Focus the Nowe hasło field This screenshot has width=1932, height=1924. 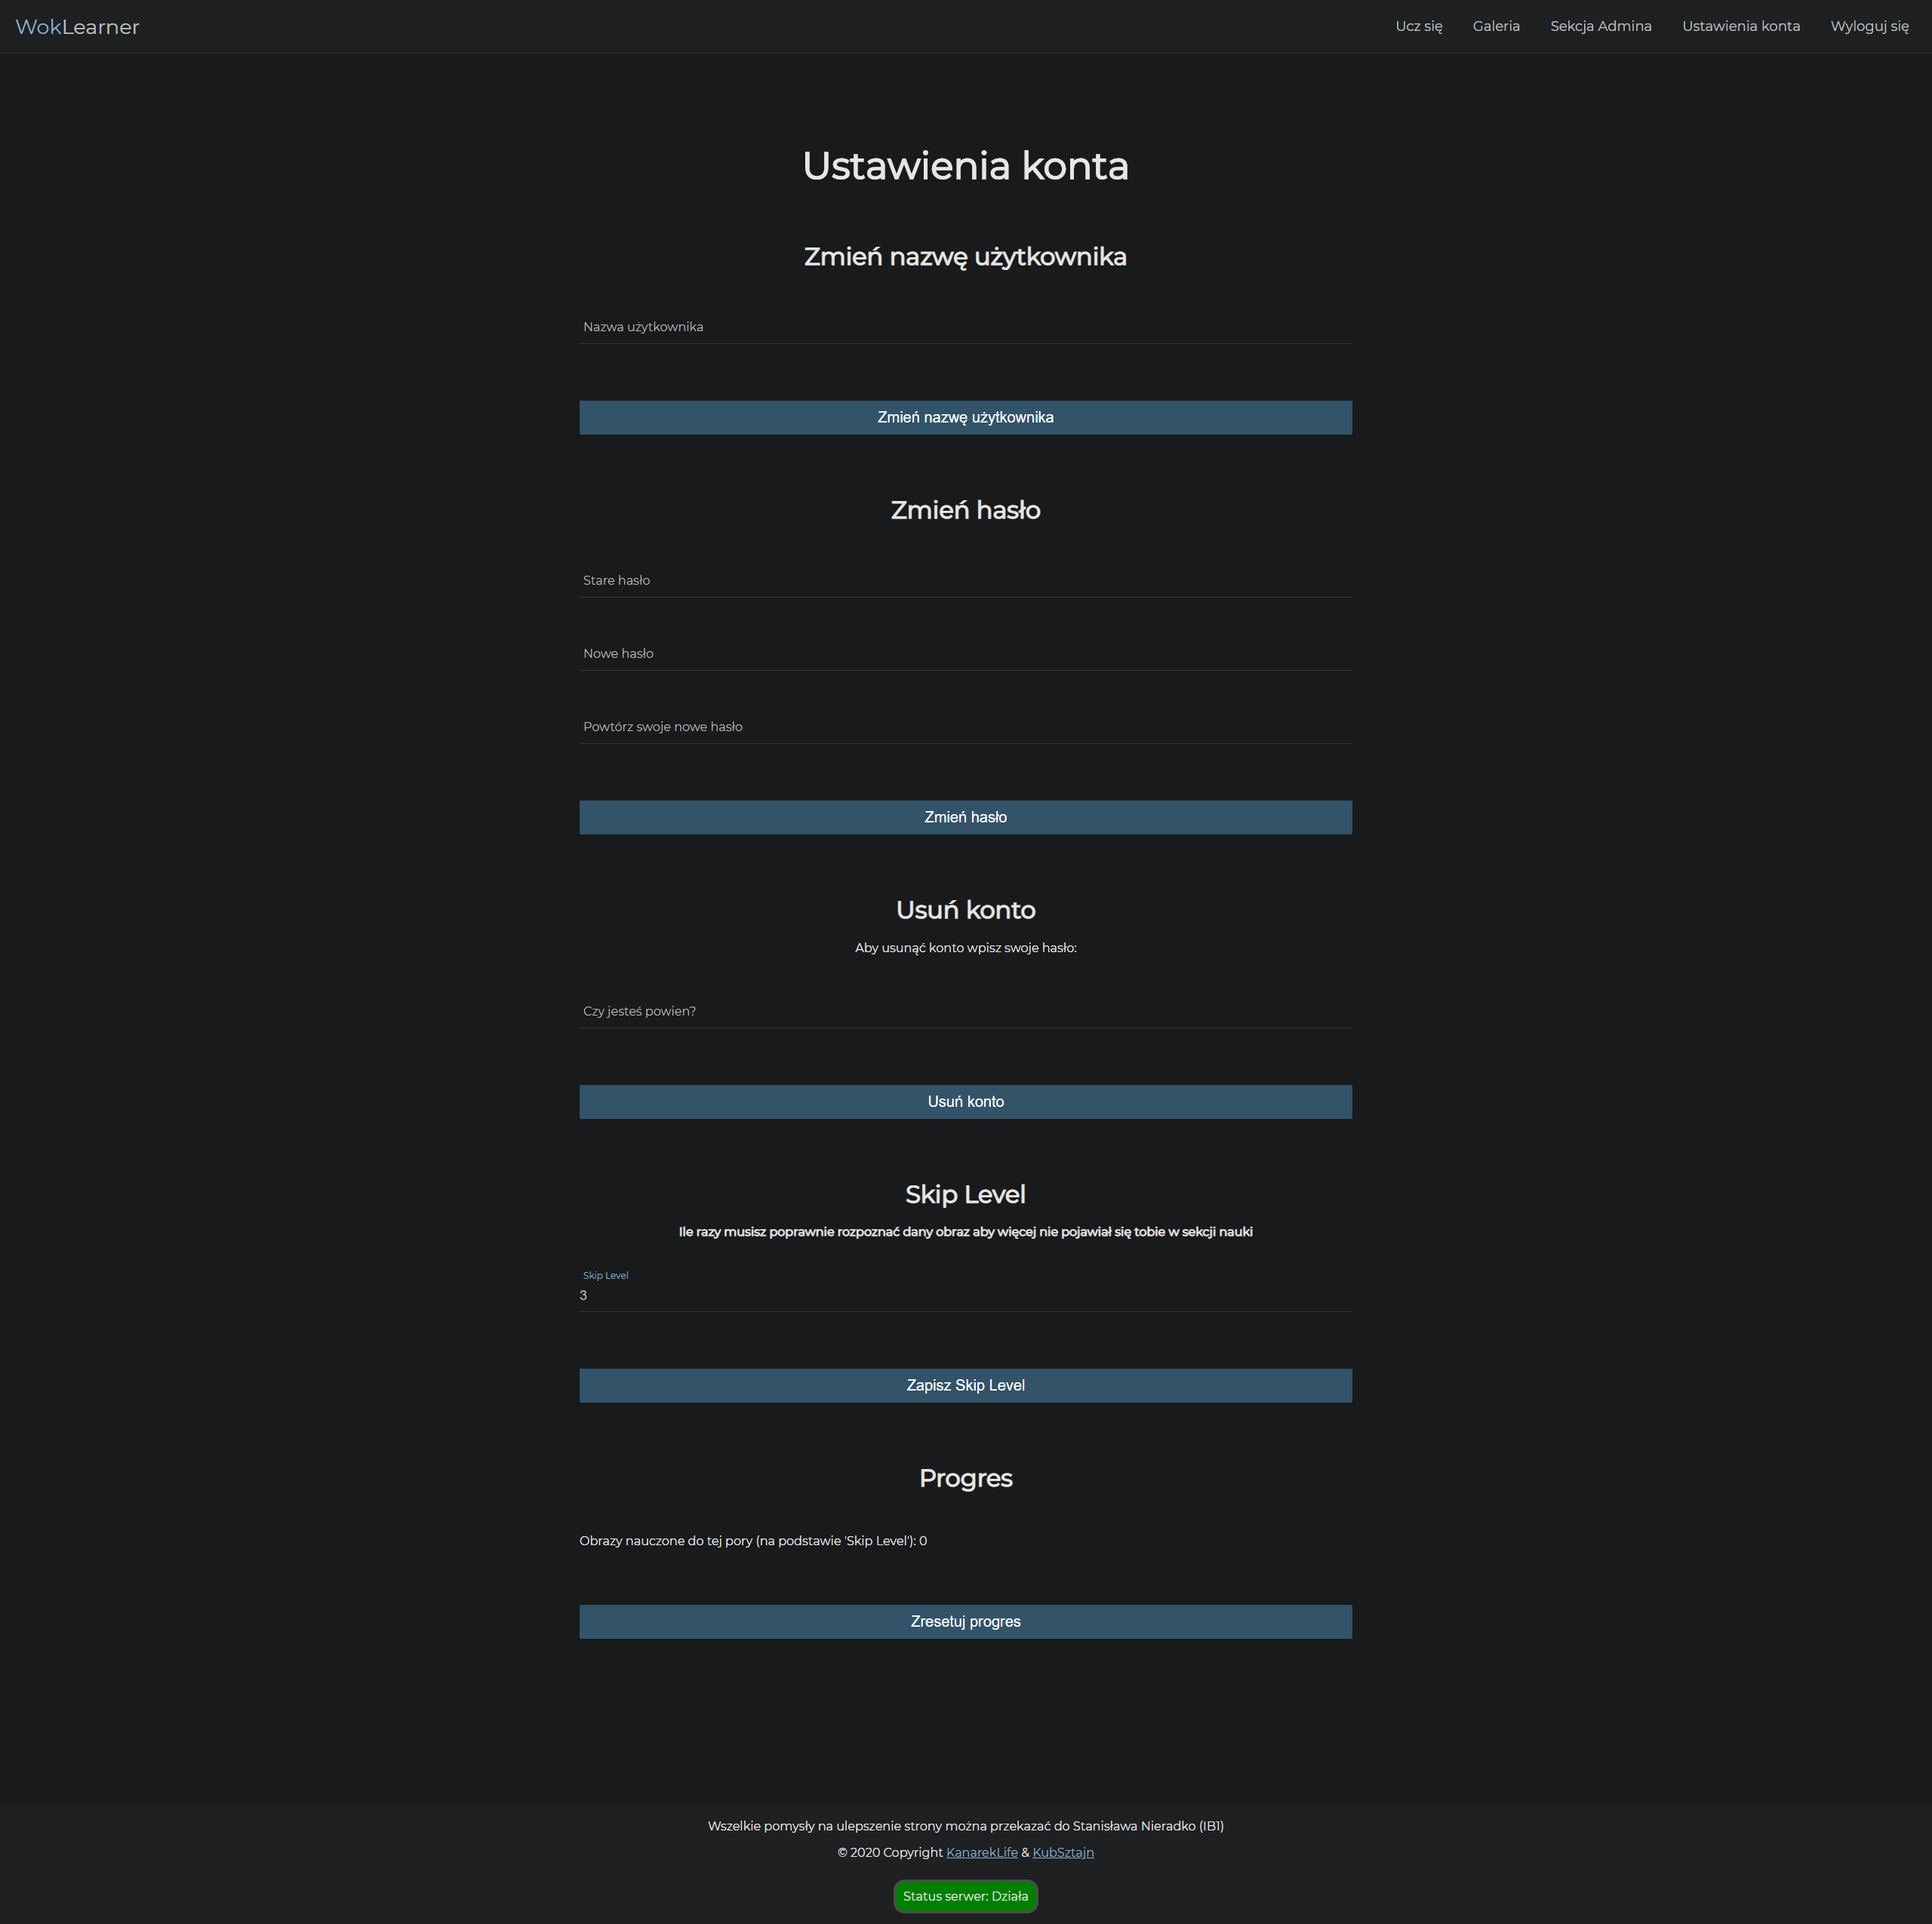pos(965,653)
